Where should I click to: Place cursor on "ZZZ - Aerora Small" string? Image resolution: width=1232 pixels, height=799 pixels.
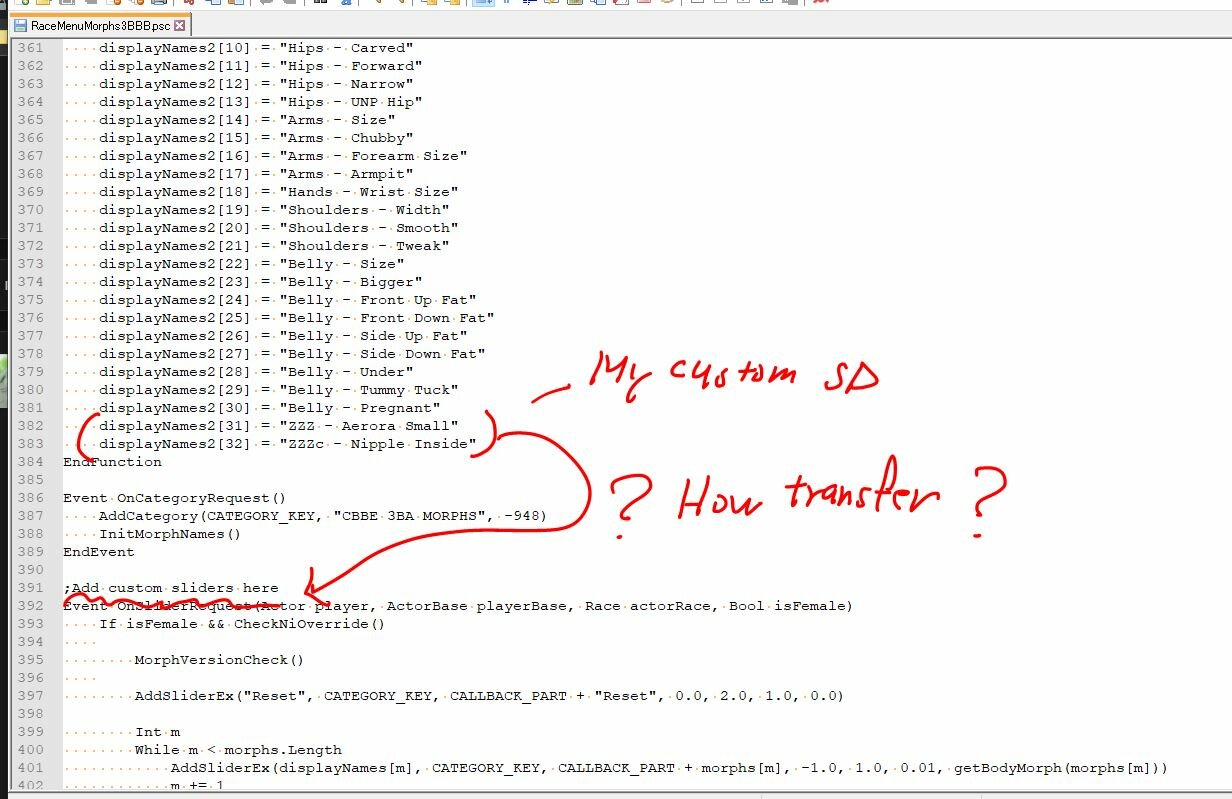[368, 426]
